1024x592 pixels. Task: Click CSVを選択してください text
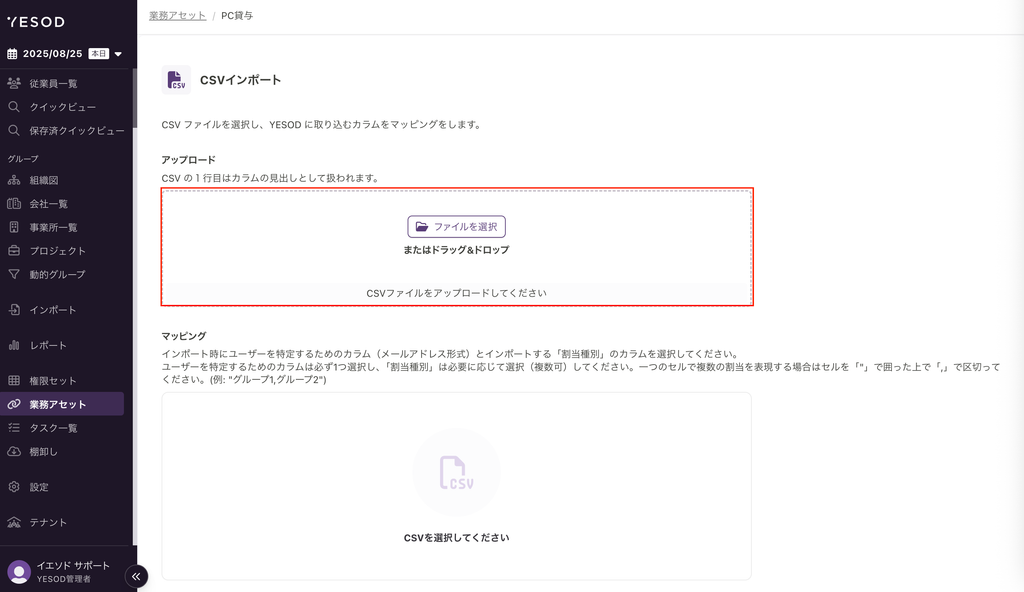coord(456,538)
